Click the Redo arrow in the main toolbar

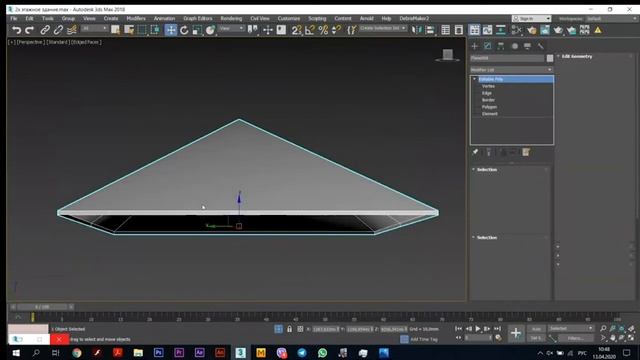(29, 30)
